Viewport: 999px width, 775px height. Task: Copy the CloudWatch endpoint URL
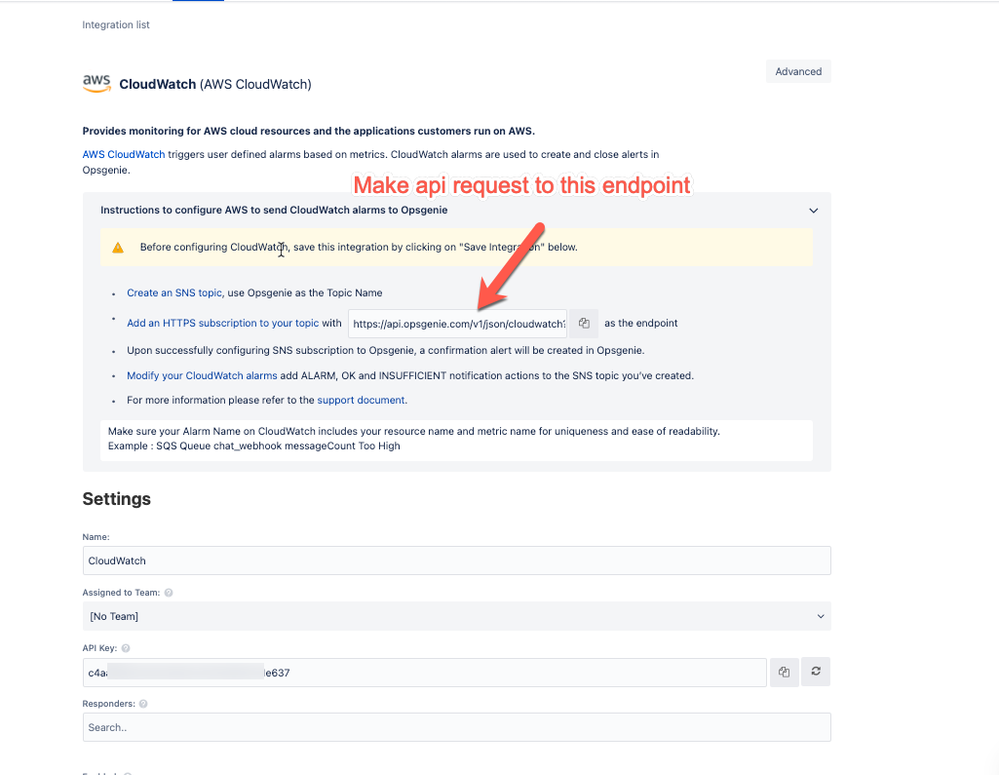tap(584, 324)
